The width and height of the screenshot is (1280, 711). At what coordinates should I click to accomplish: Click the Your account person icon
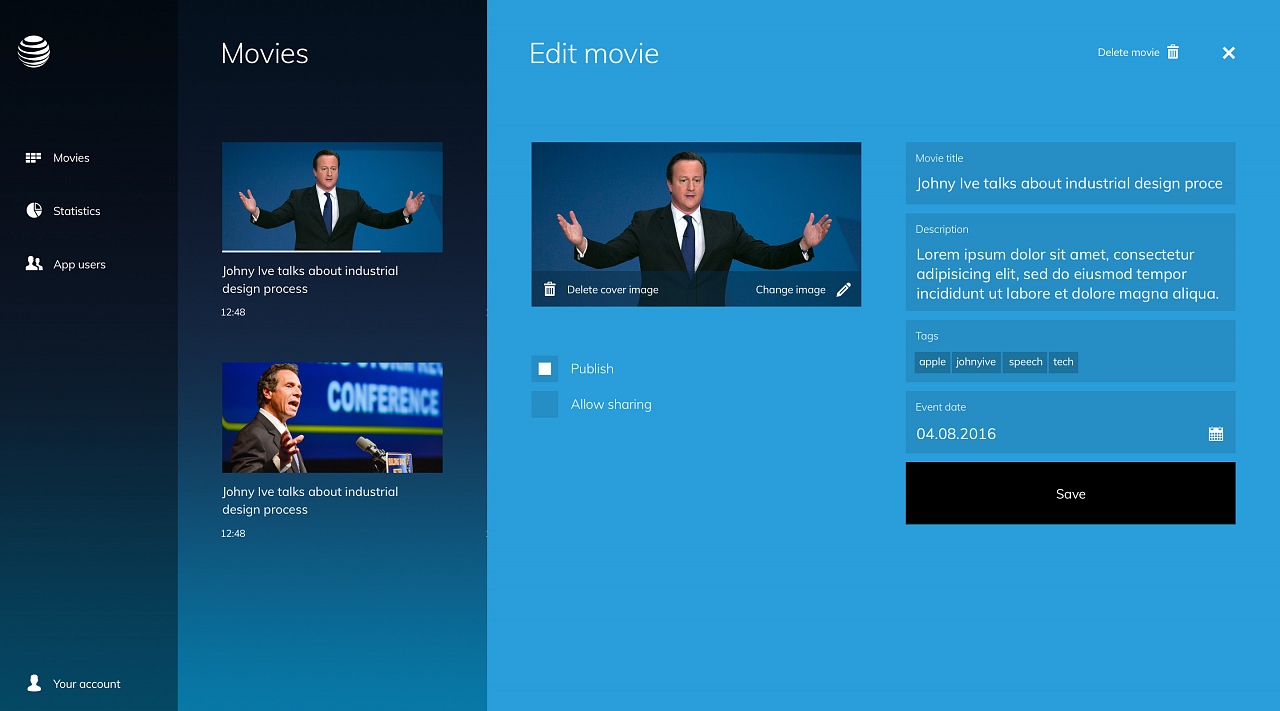click(x=34, y=683)
